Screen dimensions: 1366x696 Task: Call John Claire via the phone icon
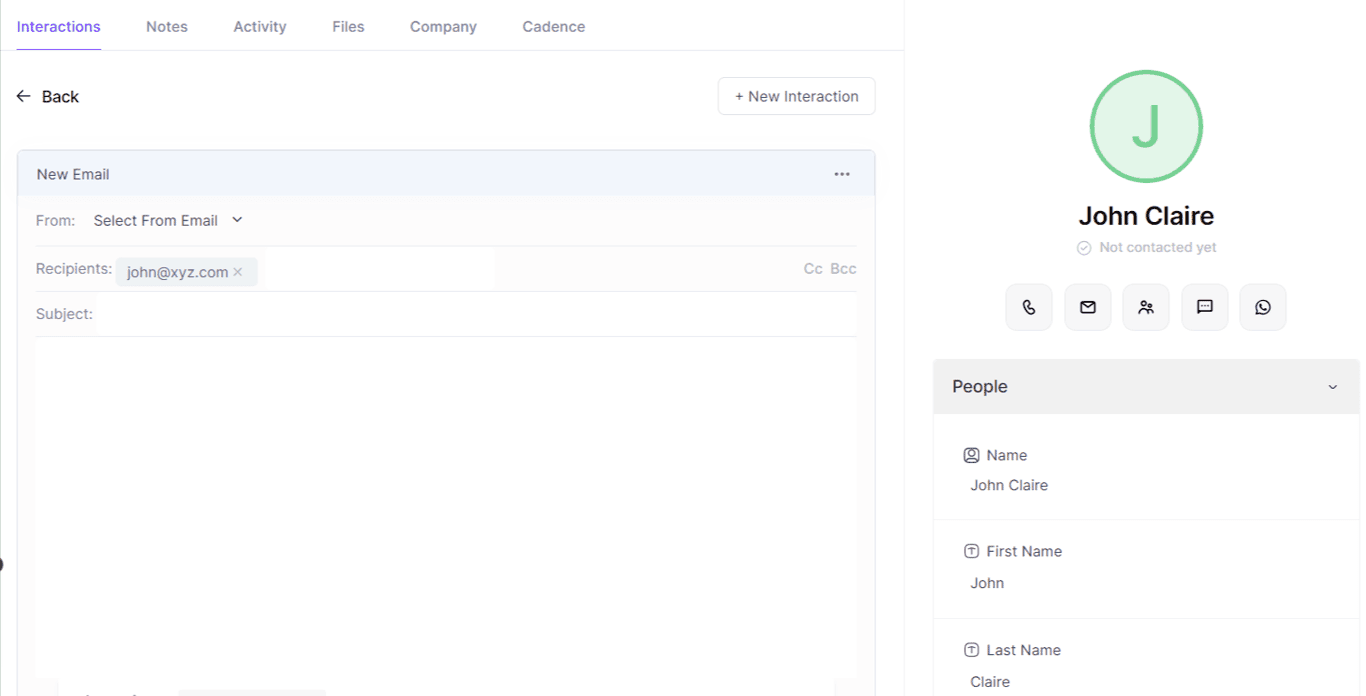click(1029, 307)
